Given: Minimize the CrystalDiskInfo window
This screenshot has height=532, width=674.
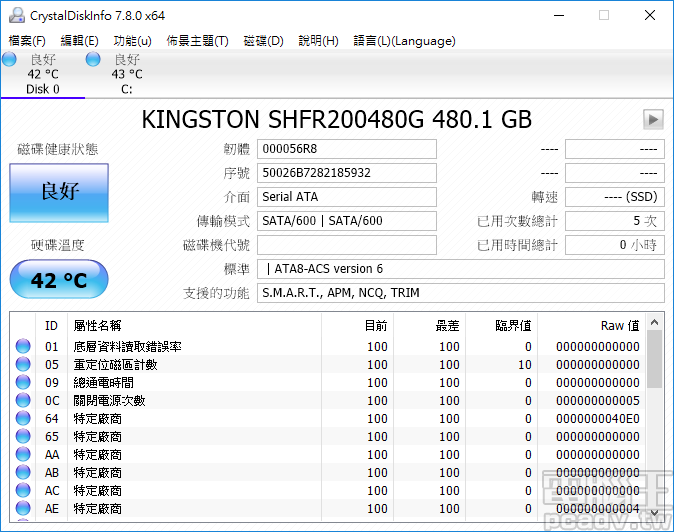Looking at the screenshot, I should click(559, 15).
